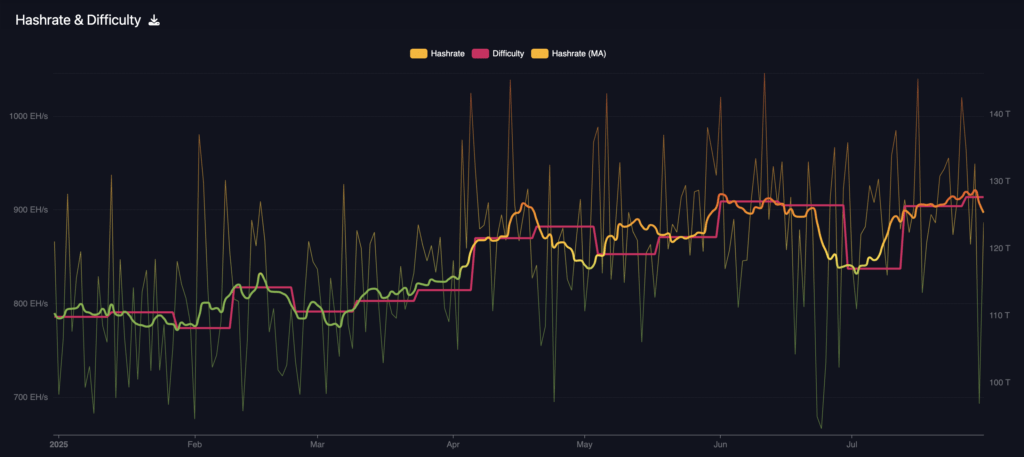The height and width of the screenshot is (457, 1024).
Task: Hide the Difficulty series via legend label
Action: [x=508, y=53]
